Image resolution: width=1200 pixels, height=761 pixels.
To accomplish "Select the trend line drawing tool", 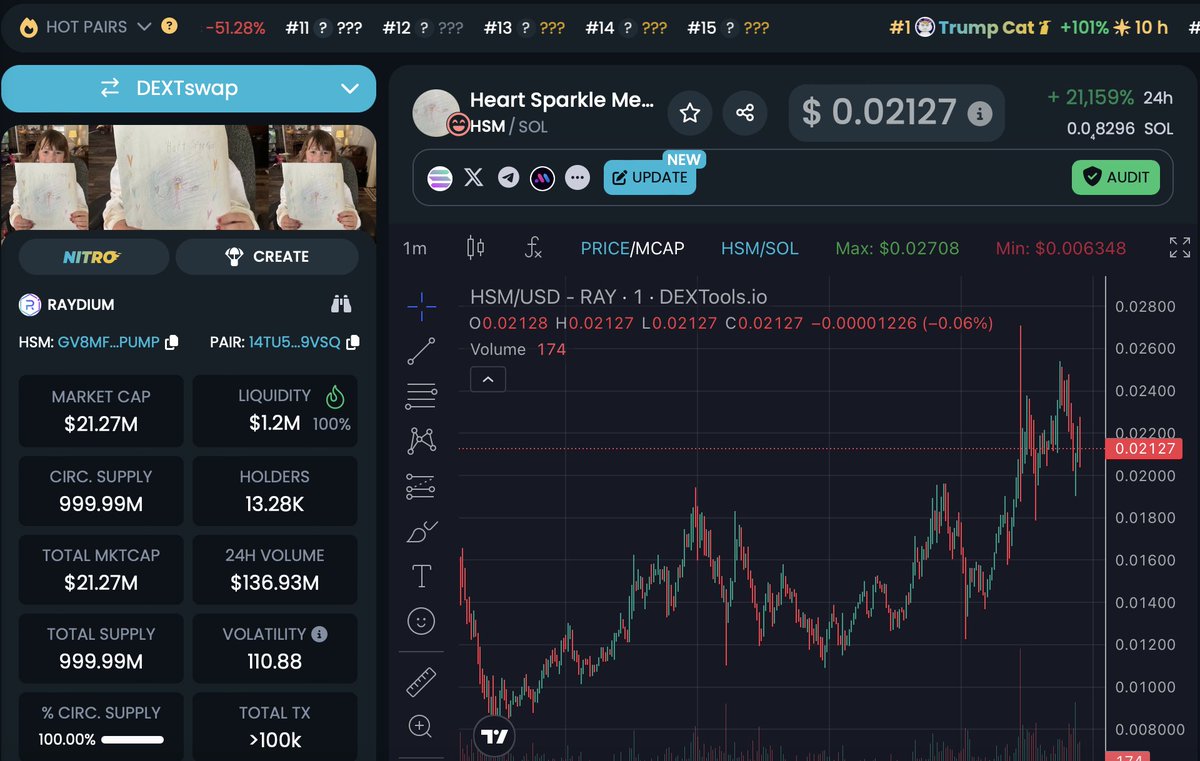I will click(422, 351).
